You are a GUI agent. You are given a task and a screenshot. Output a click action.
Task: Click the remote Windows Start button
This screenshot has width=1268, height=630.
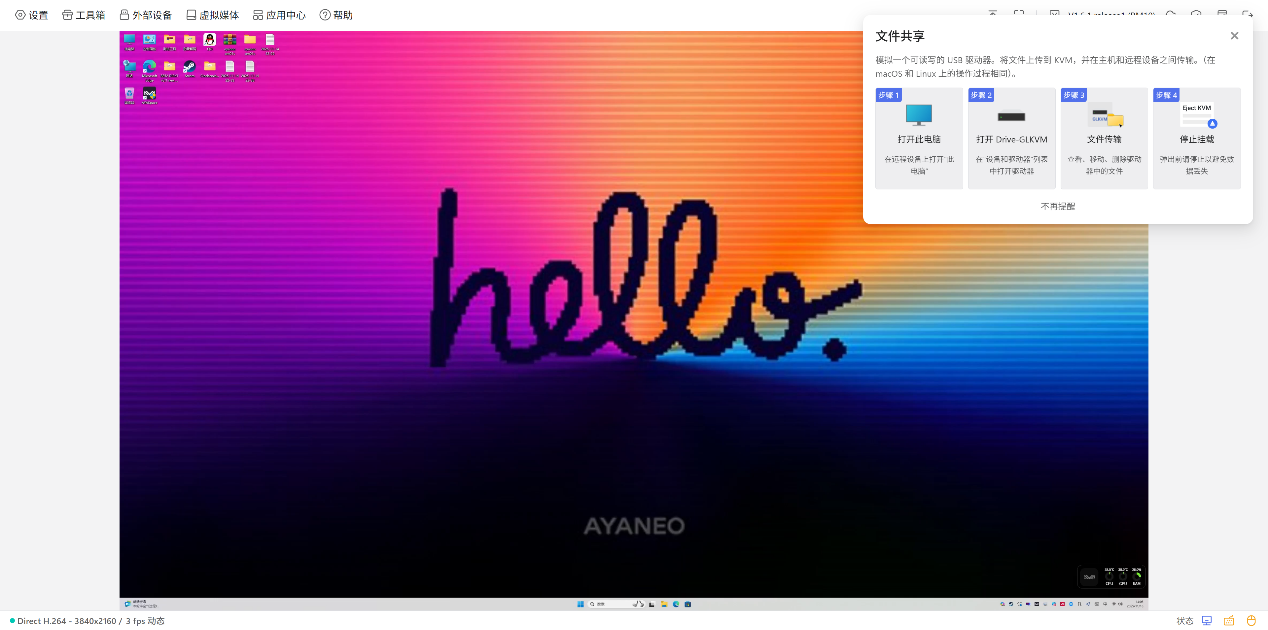click(x=579, y=604)
